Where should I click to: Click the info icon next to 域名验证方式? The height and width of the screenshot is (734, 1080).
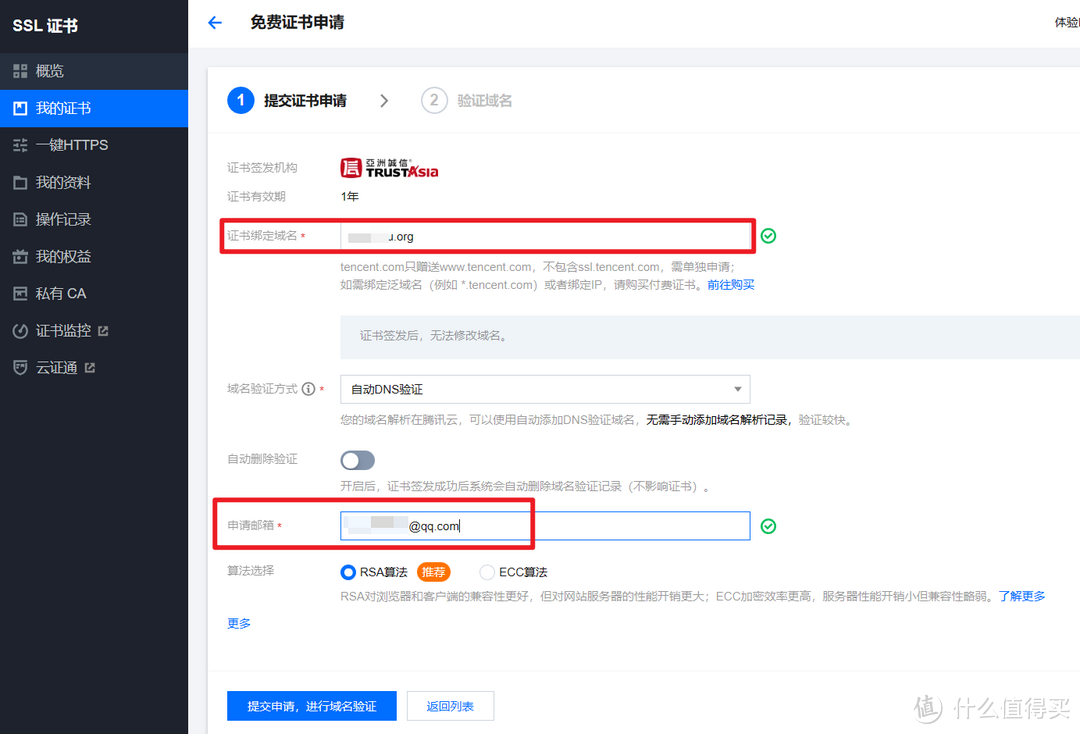(308, 389)
